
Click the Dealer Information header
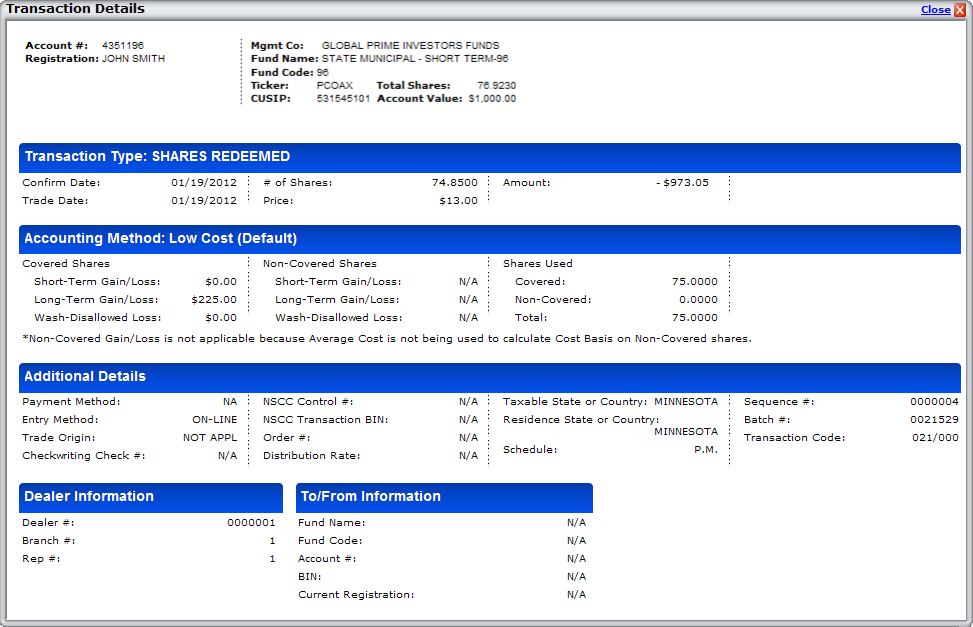[x=151, y=497]
